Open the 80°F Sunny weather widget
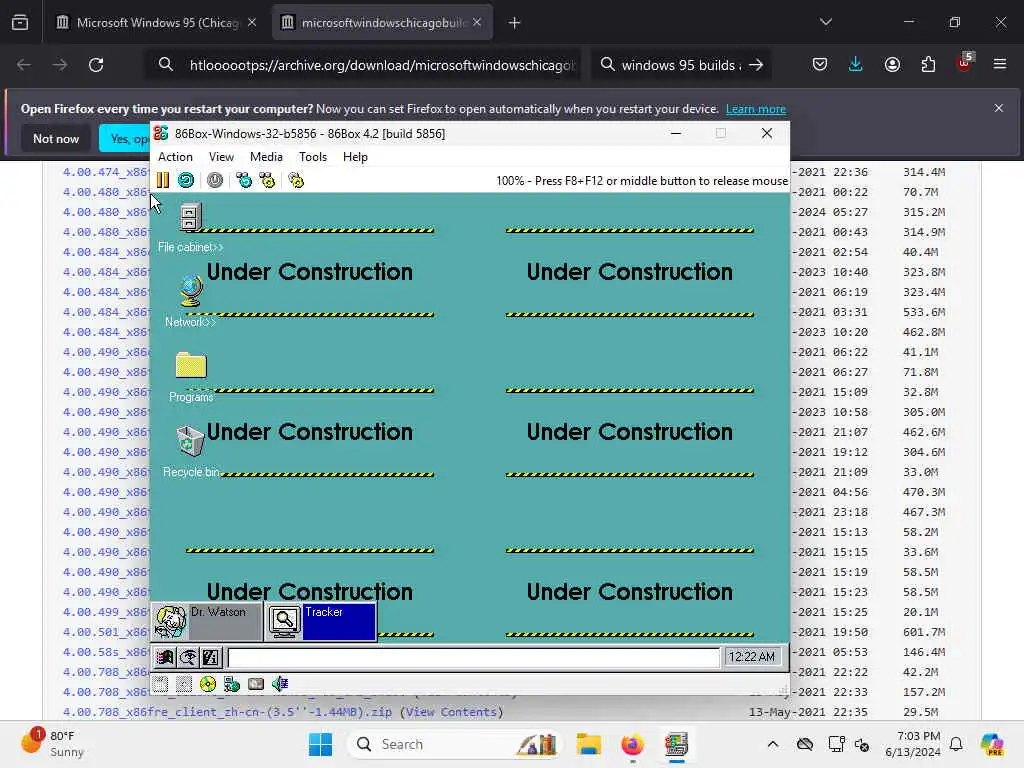 54,744
